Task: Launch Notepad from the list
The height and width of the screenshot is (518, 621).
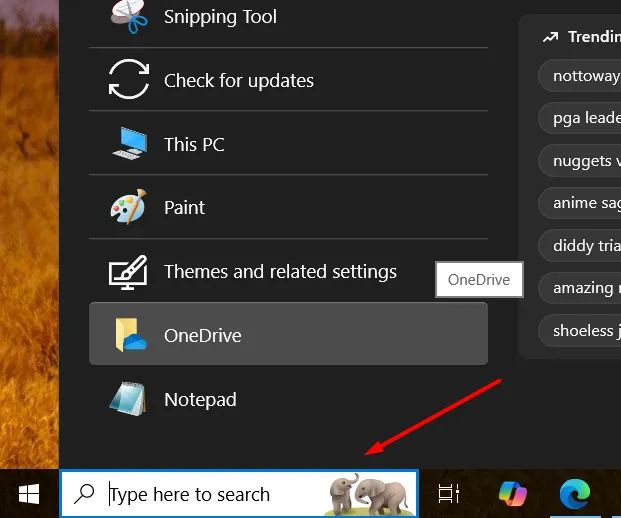Action: (x=288, y=398)
